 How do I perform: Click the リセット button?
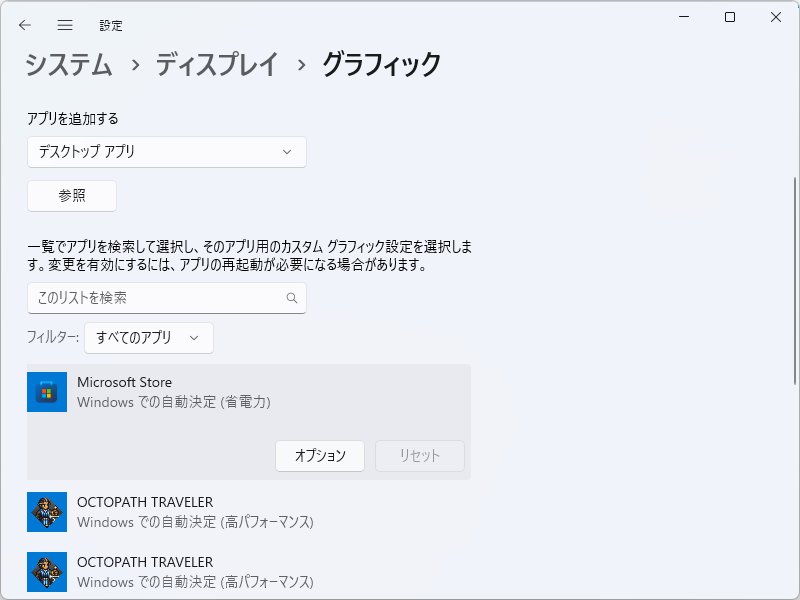[x=418, y=456]
